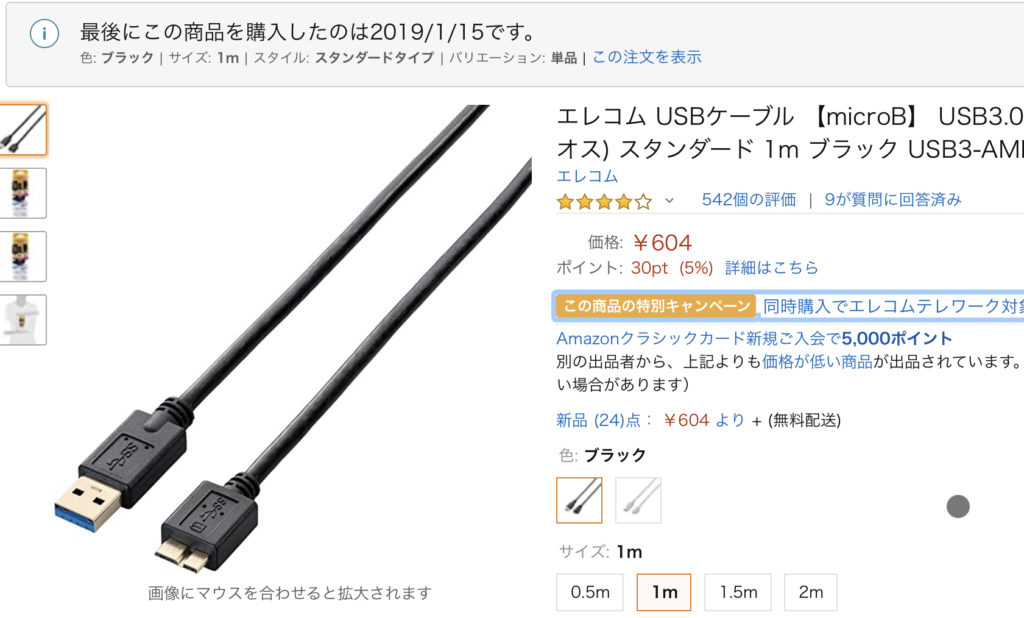Open the エレコム brand link
The width and height of the screenshot is (1024, 618).
point(587,176)
